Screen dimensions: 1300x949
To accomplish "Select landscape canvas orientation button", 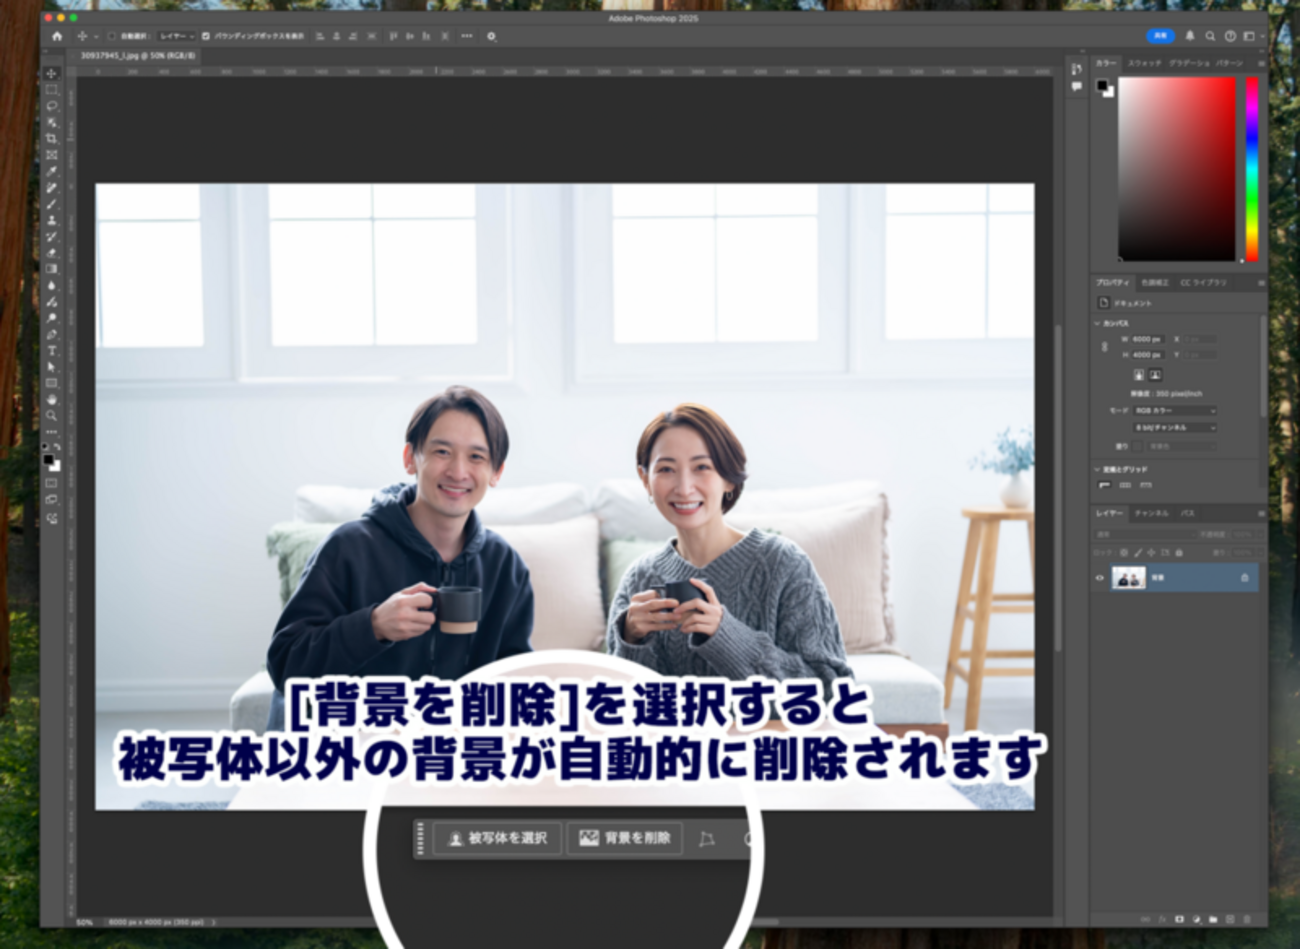I will tap(1155, 375).
